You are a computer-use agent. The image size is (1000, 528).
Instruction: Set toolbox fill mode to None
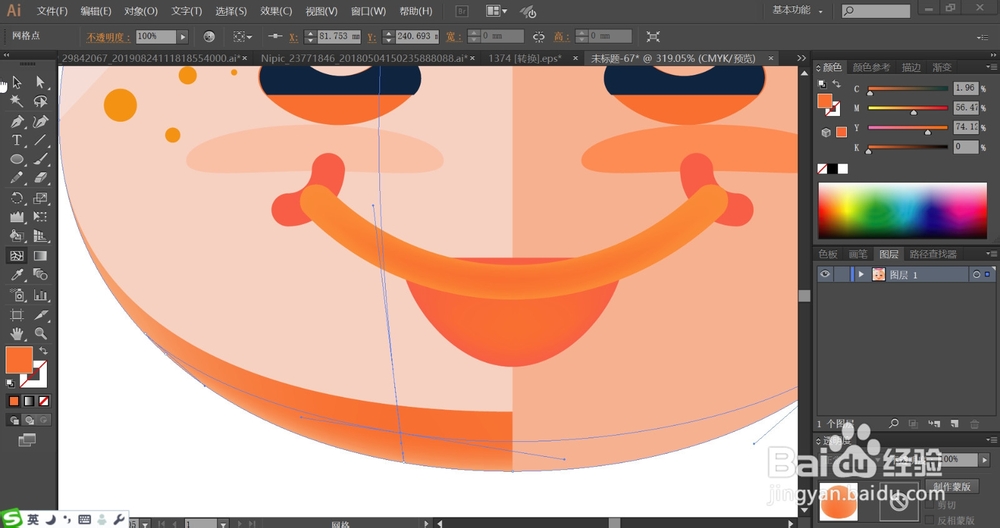(43, 401)
